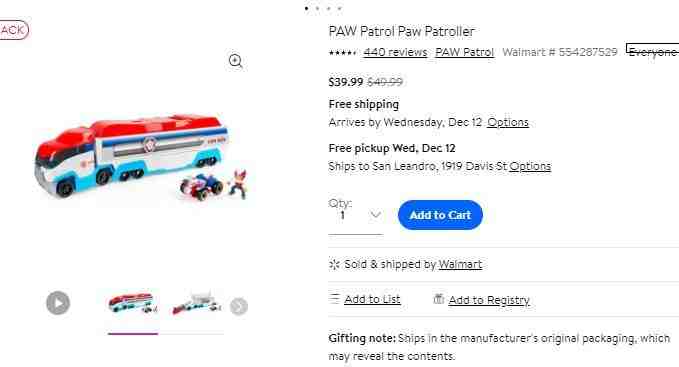
Task: Open the Walmart seller link
Action: (460, 264)
